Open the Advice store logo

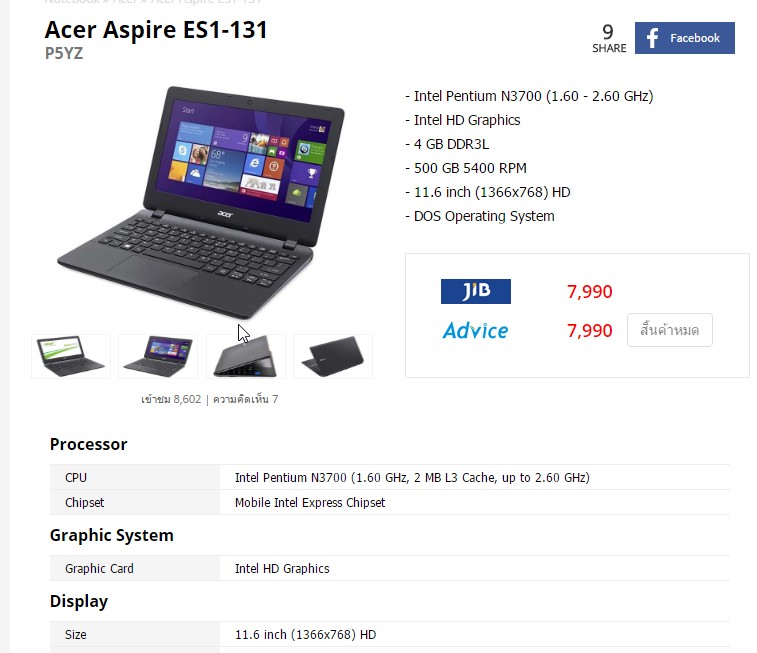475,331
